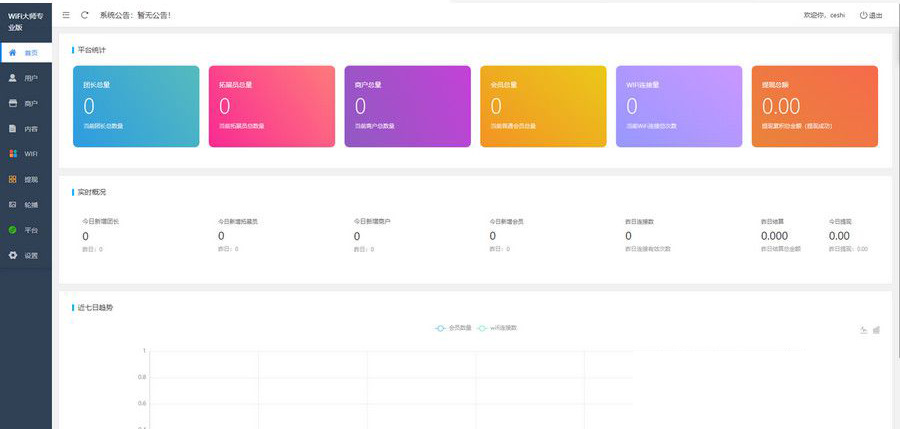
Task: Click the refresh icon in top bar
Action: click(x=84, y=15)
